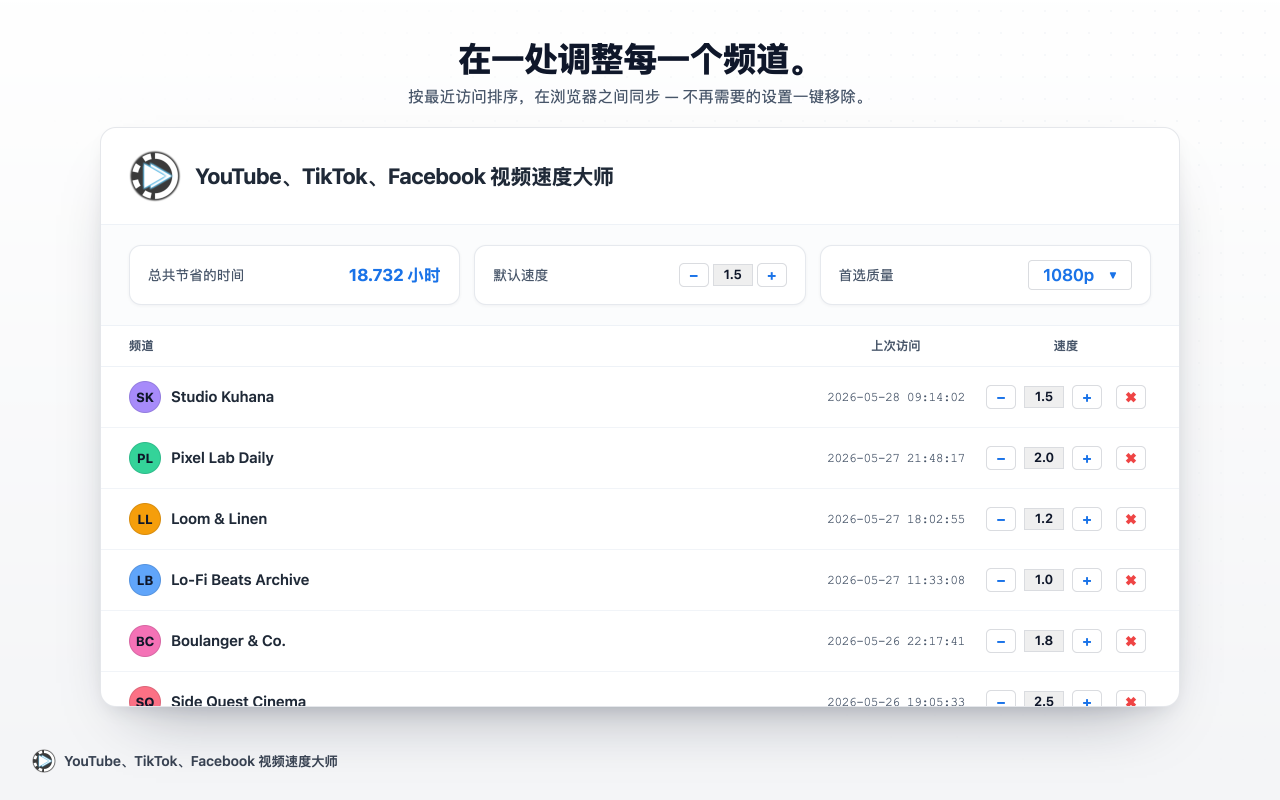Screen dimensions: 1280x800
Task: Click the 18.732 小时 saved time value
Action: [394, 275]
